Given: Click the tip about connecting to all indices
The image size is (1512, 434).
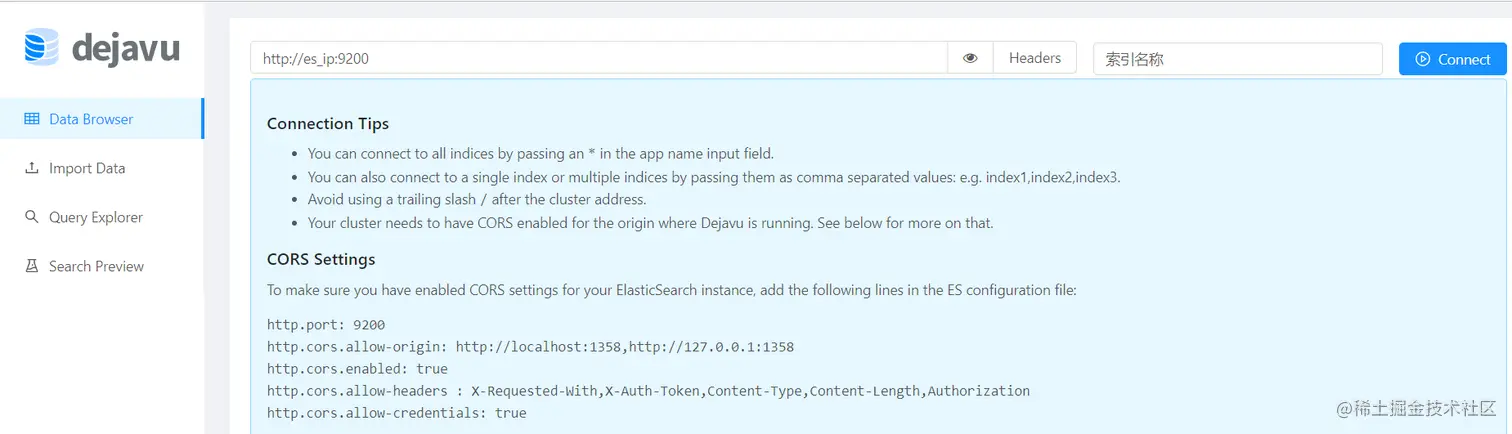Looking at the screenshot, I should [541, 154].
